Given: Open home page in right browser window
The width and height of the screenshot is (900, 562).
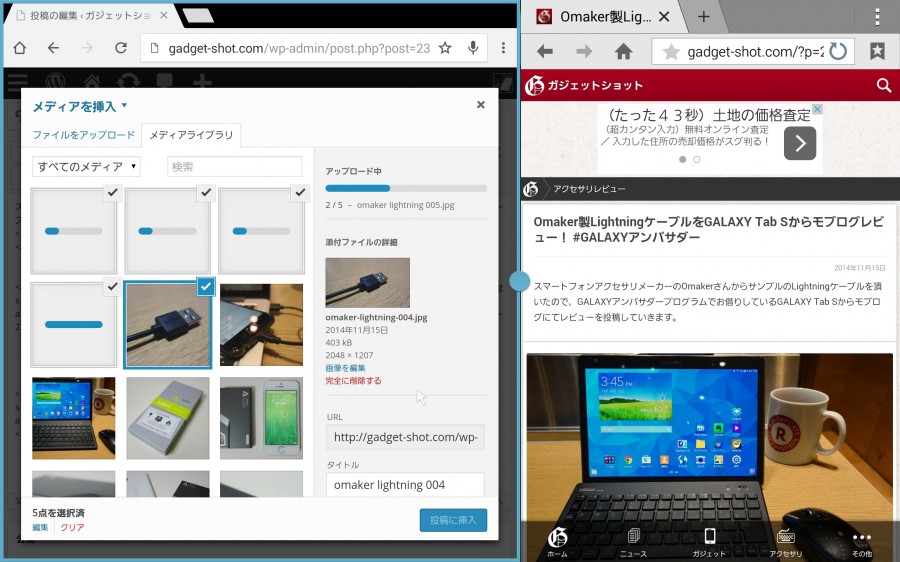Looking at the screenshot, I should tap(623, 52).
